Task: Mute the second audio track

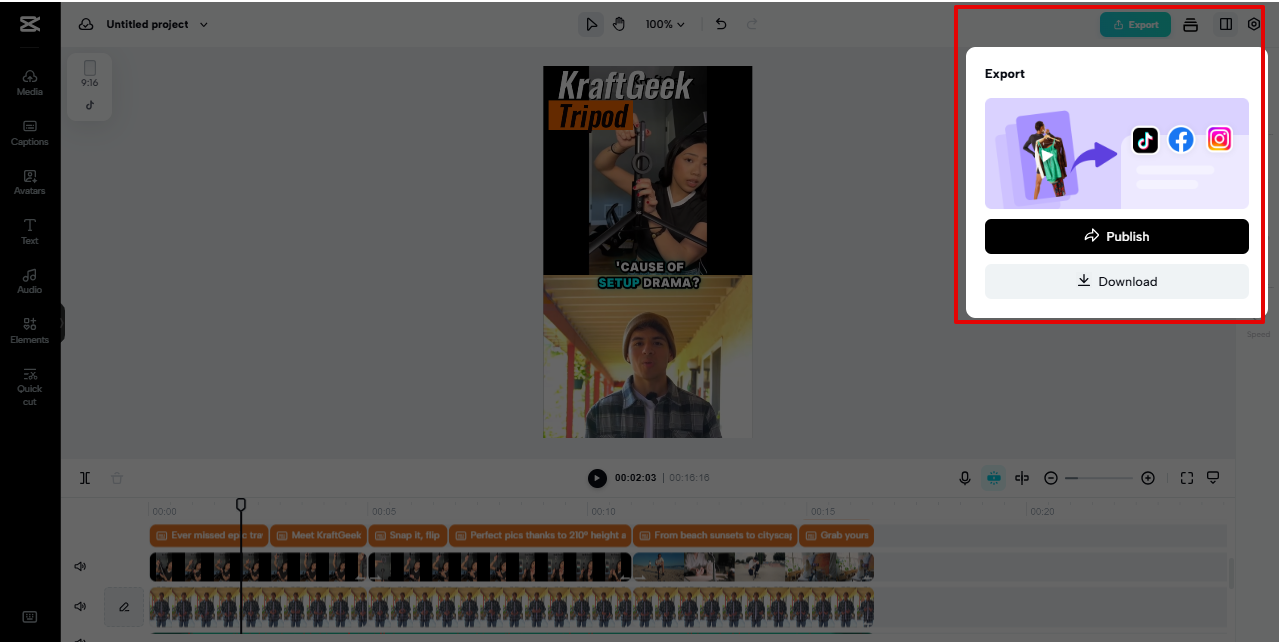Action: click(x=79, y=607)
